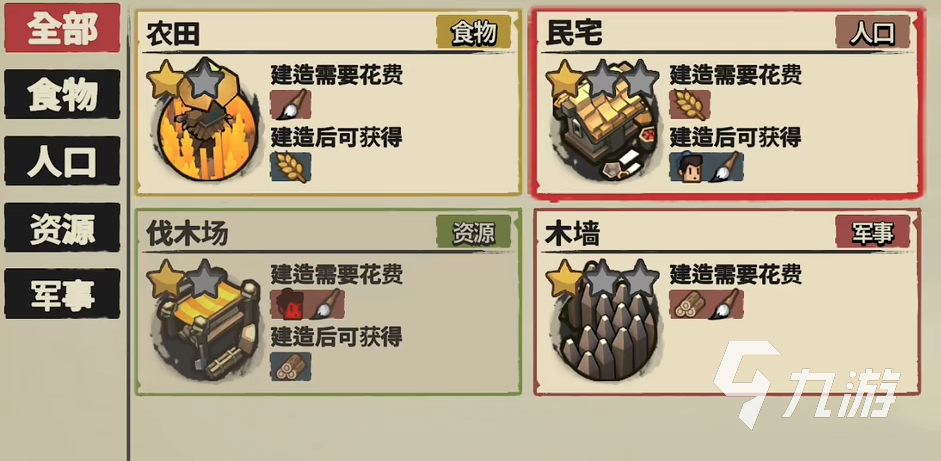Switch to the 食物 category tab
Image resolution: width=941 pixels, height=461 pixels.
click(x=62, y=94)
